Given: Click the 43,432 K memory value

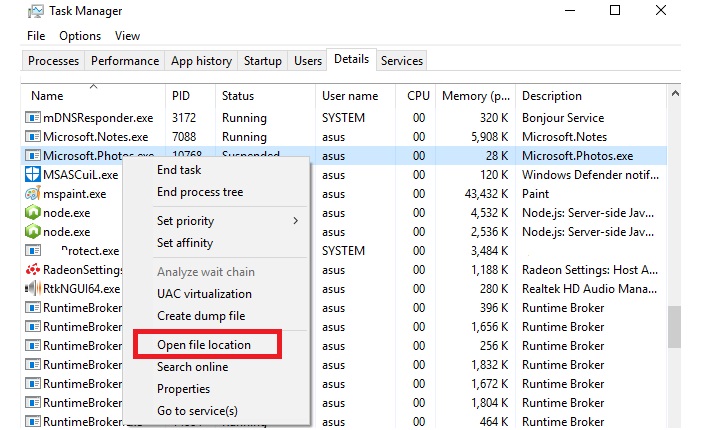Looking at the screenshot, I should click(486, 194).
